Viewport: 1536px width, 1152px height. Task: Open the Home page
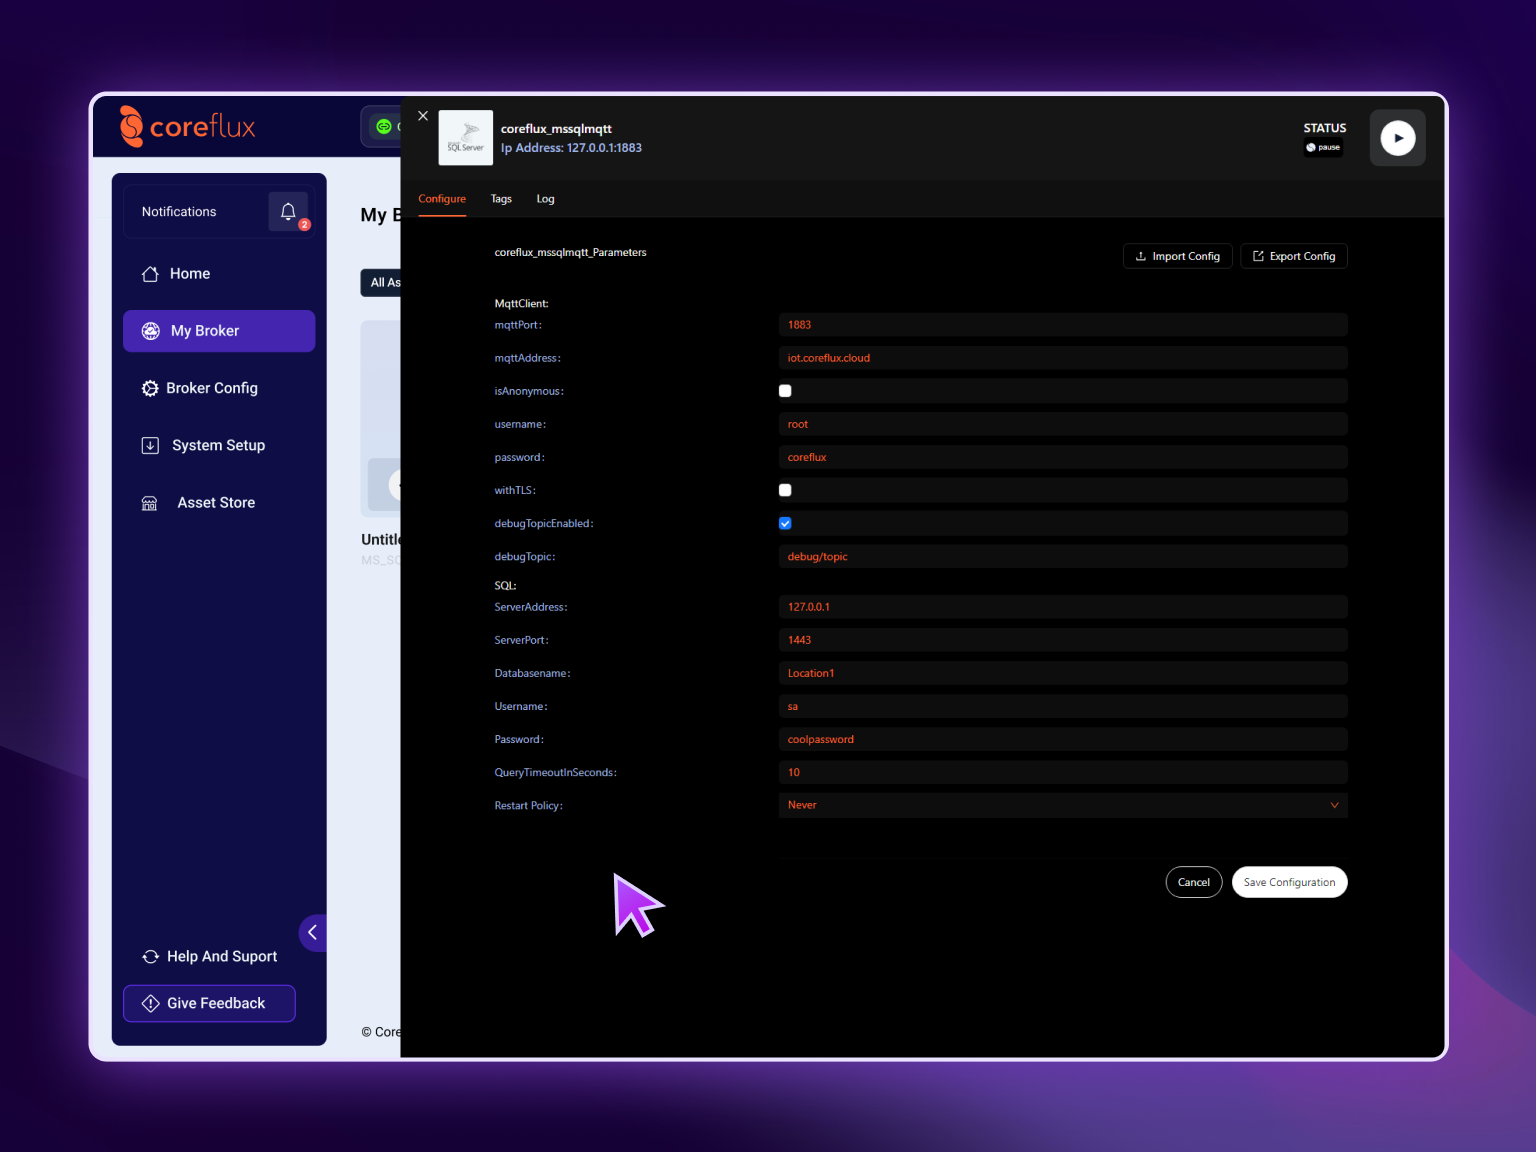(x=189, y=274)
